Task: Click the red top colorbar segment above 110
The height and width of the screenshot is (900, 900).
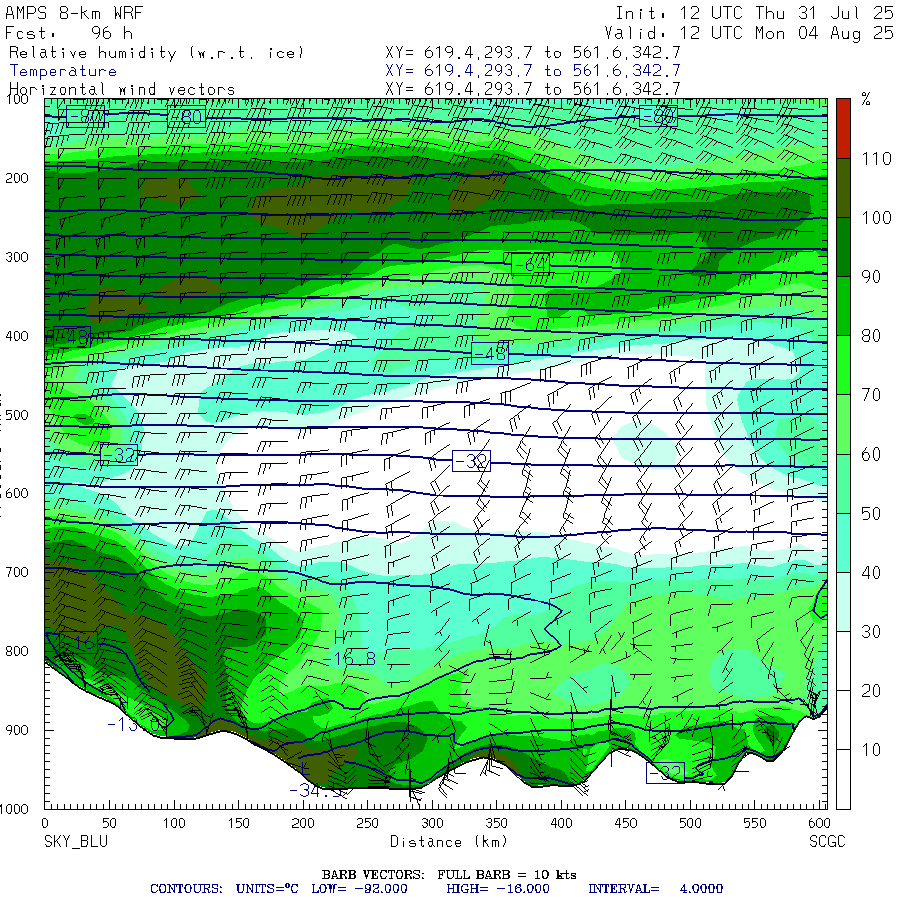Action: tap(843, 129)
